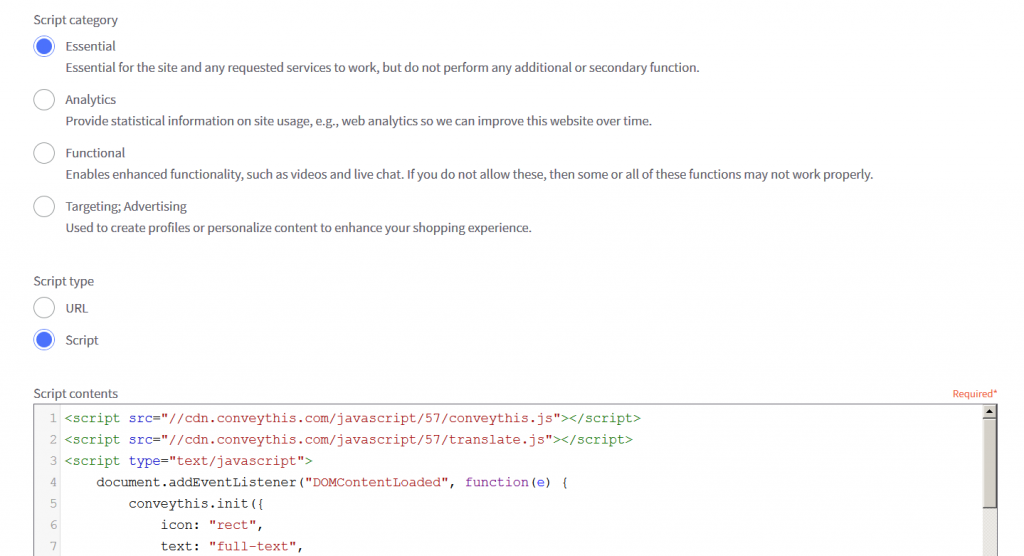Select the Essential script category radio button
This screenshot has height=556, width=1024.
(44, 46)
